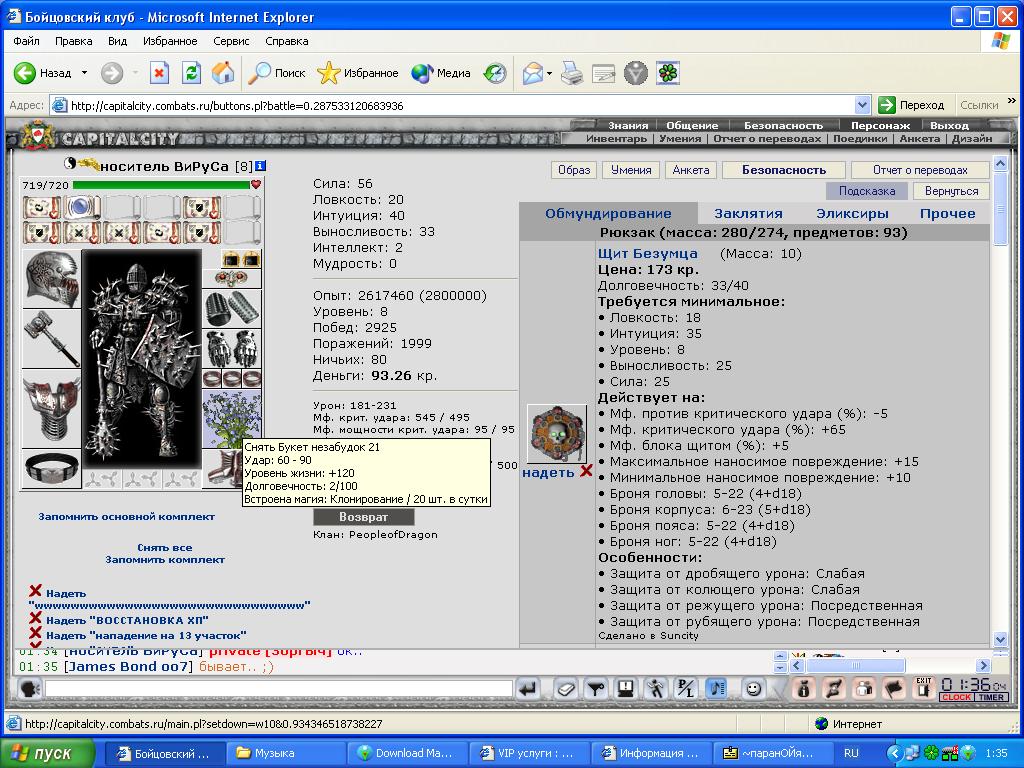Click the Щит Безумца shield image
This screenshot has height=768, width=1024.
tap(557, 433)
